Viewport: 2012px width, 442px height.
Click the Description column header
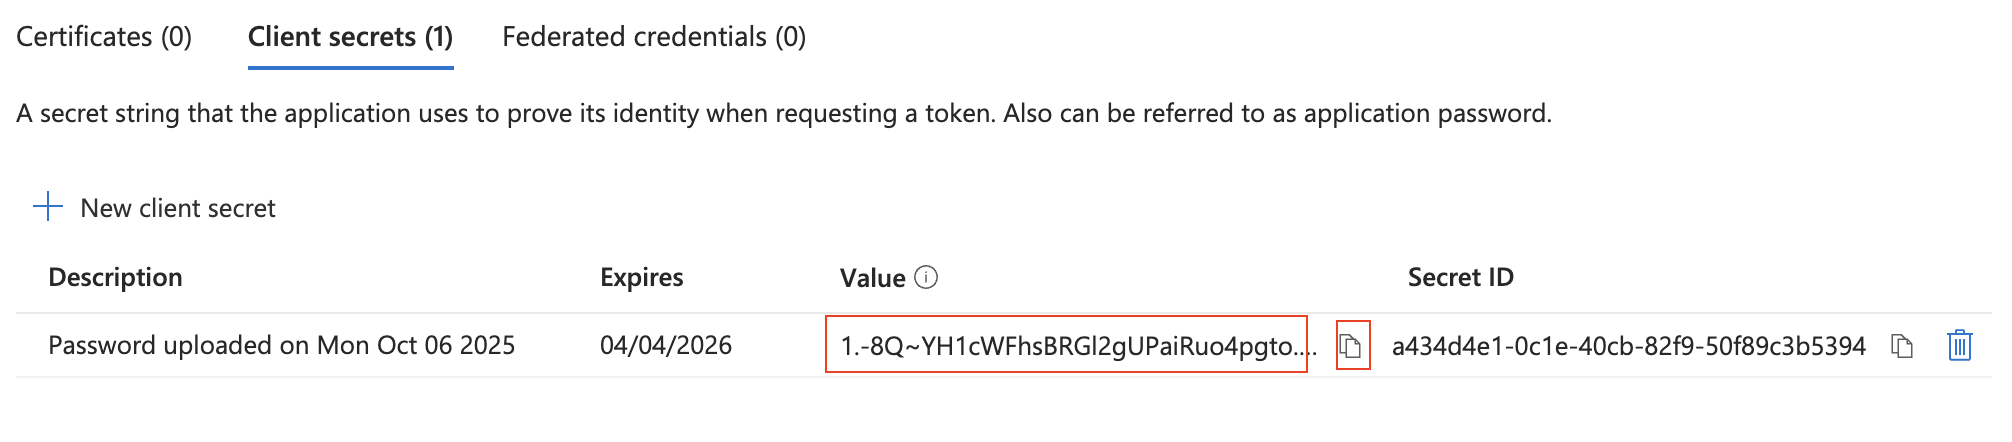point(115,277)
